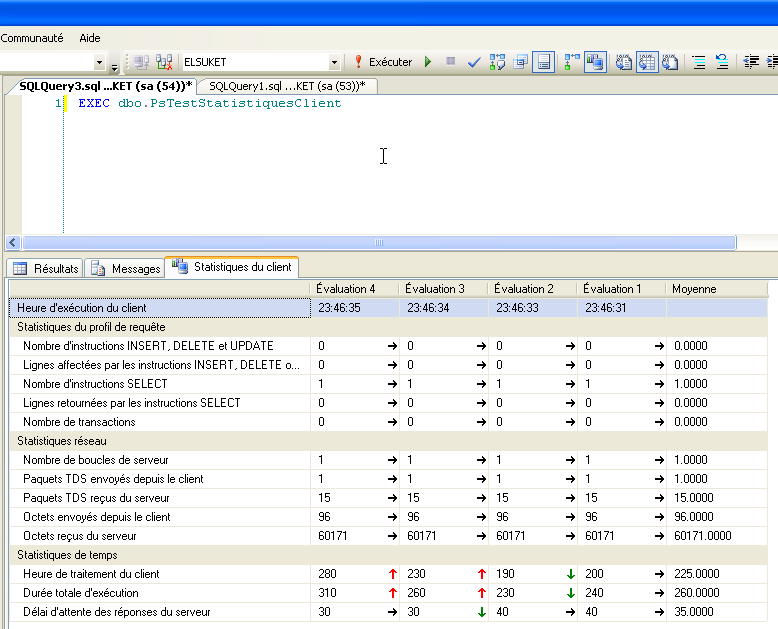778x629 pixels.
Task: Click the Parse query checkmark icon
Action: [x=474, y=62]
